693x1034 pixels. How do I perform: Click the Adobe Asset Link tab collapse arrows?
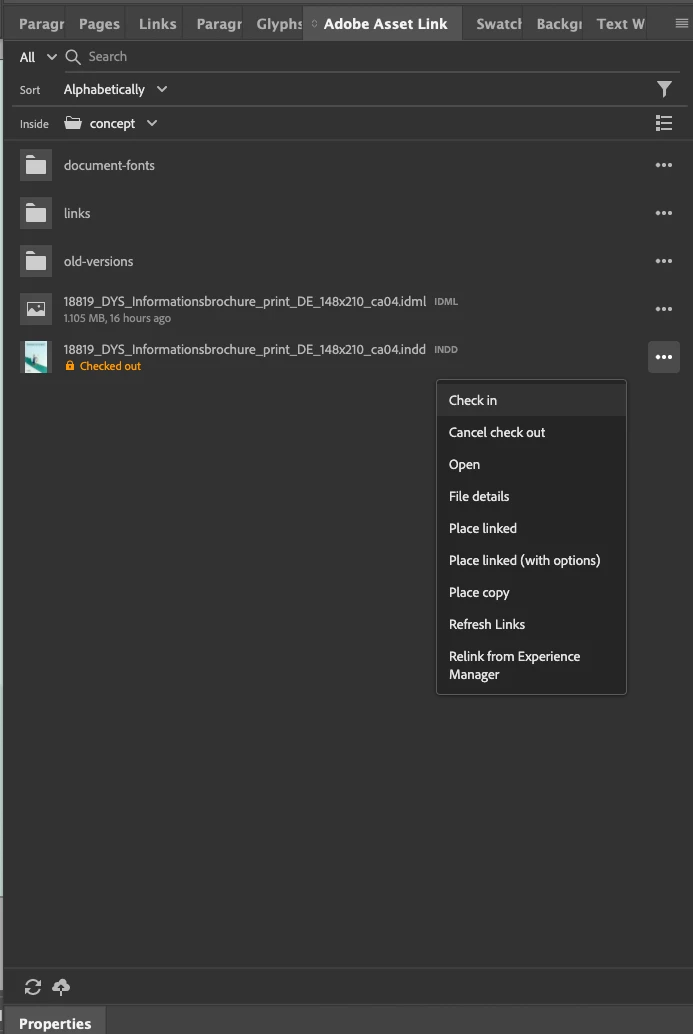315,24
